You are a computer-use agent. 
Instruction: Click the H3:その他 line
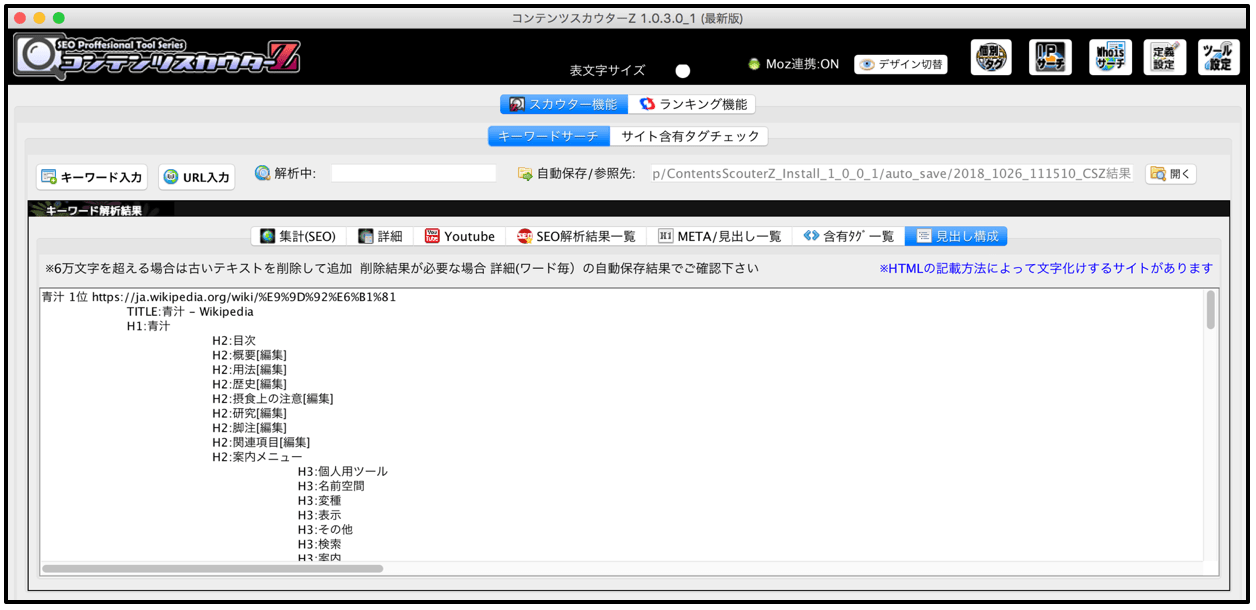(325, 530)
